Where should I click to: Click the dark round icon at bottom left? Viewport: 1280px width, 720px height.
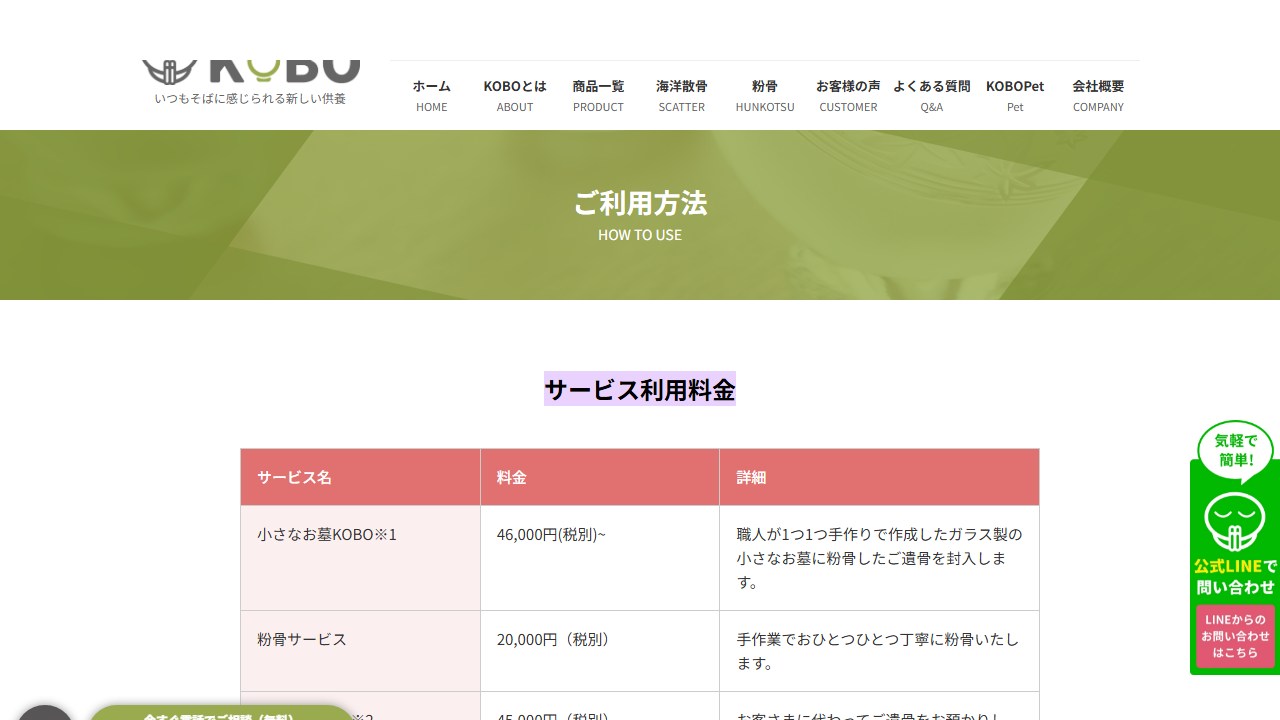(x=45, y=713)
